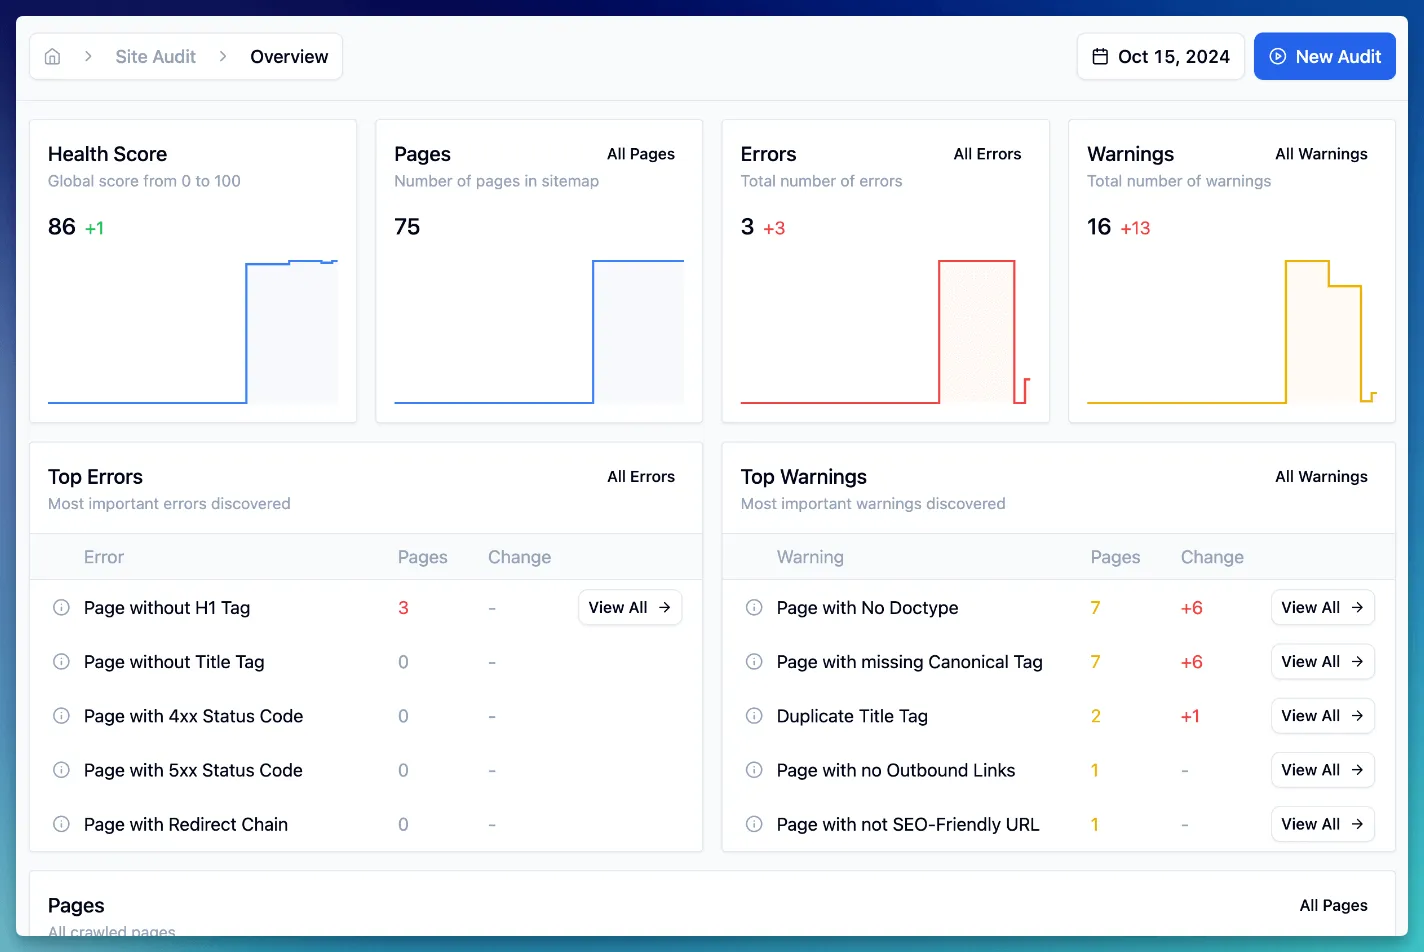Open All Warnings from the Top Warnings panel

pyautogui.click(x=1321, y=476)
